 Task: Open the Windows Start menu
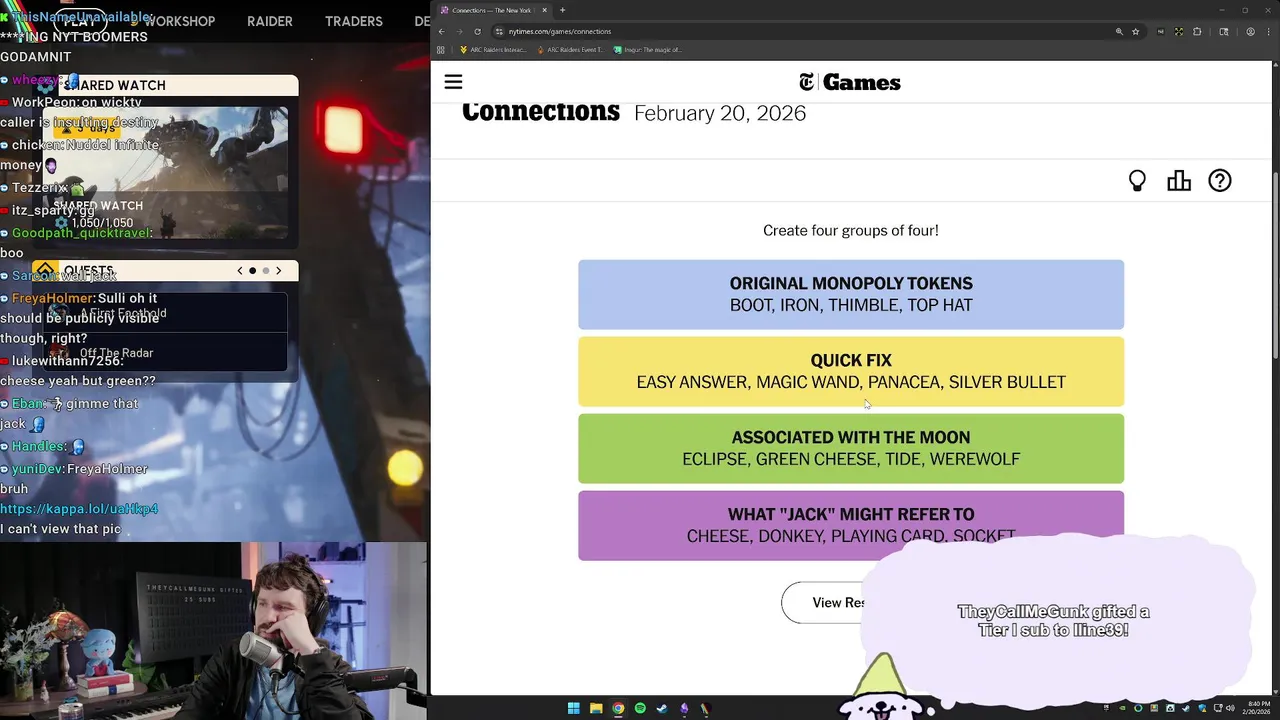tap(573, 709)
